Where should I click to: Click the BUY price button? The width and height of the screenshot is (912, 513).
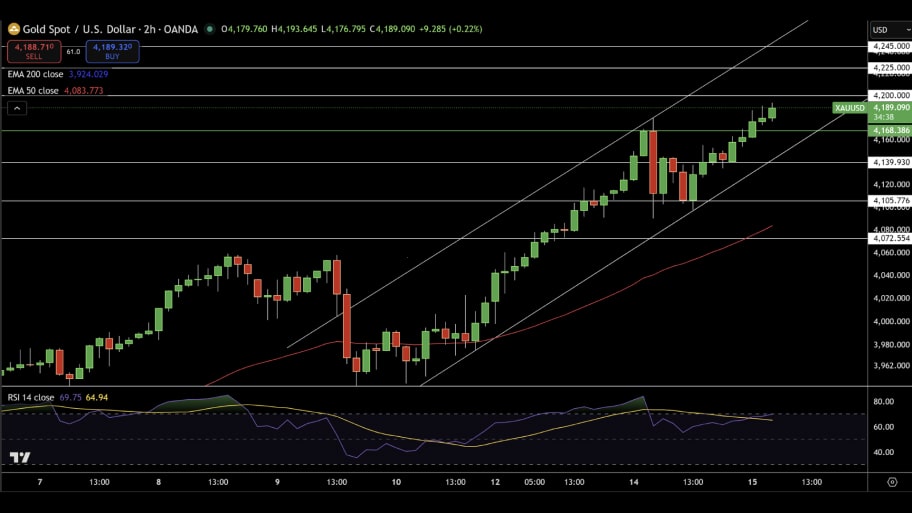point(113,51)
